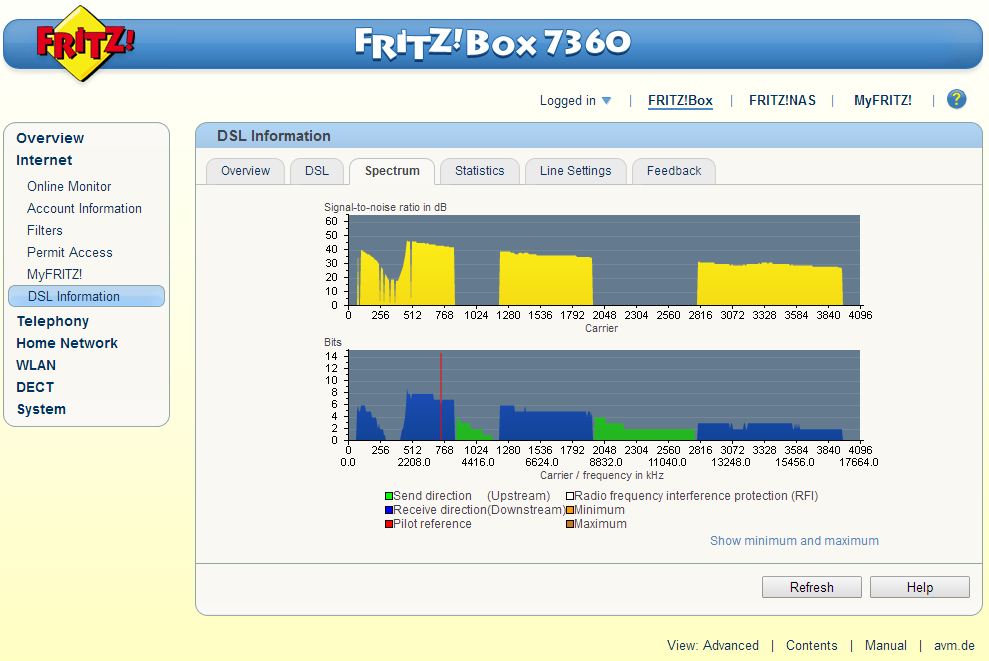The width and height of the screenshot is (989, 661).
Task: Select the Feedback tab
Action: [673, 171]
